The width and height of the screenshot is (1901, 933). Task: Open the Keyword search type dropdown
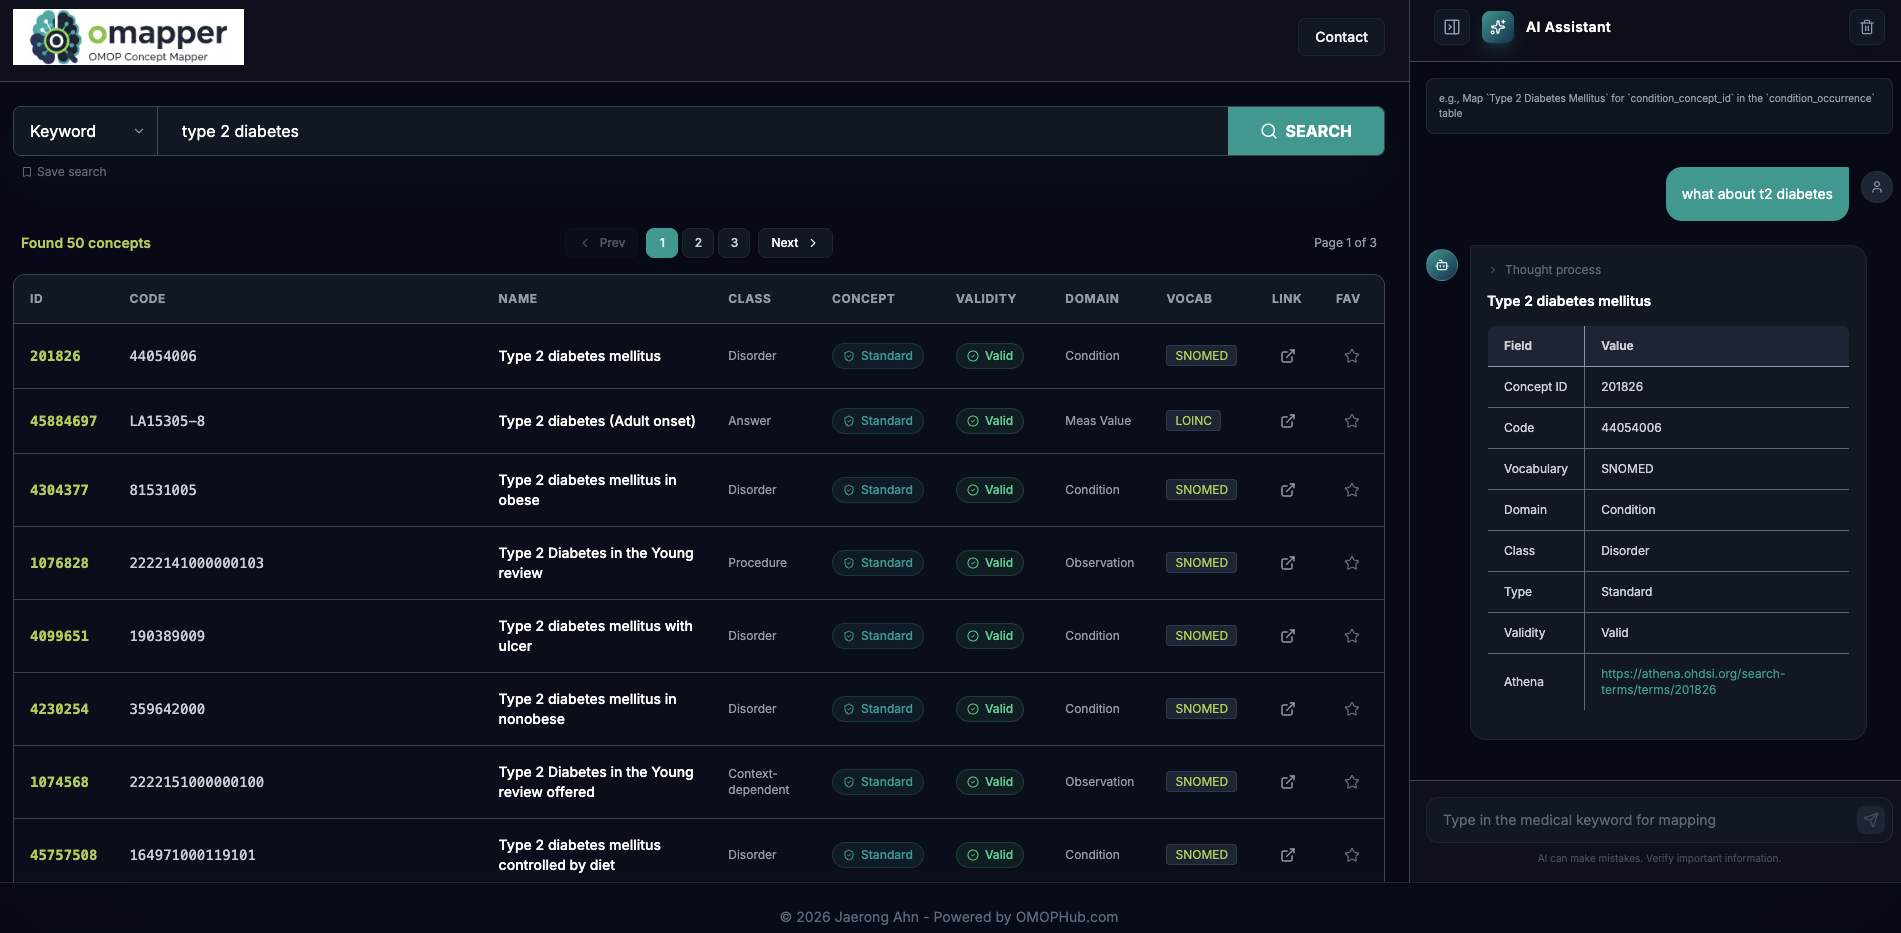pyautogui.click(x=85, y=131)
